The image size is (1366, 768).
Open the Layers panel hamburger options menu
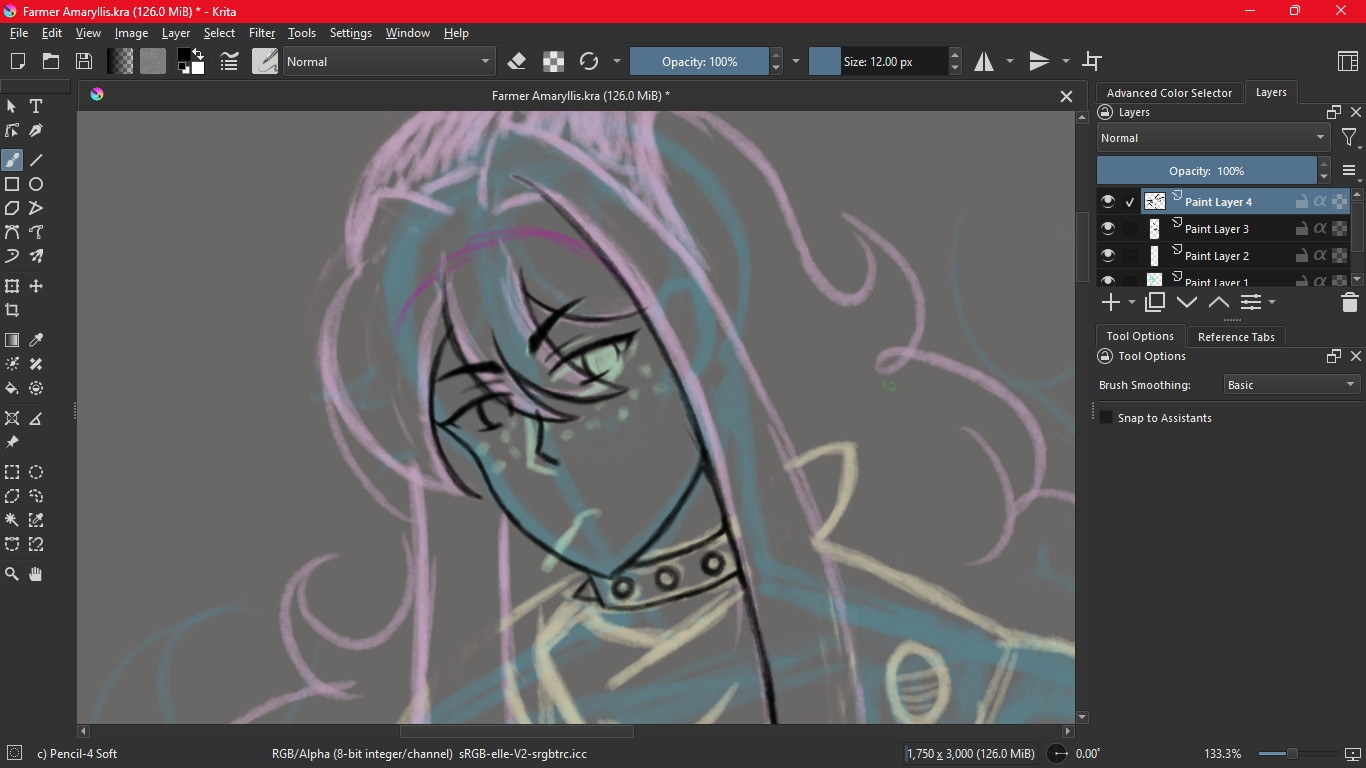pyautogui.click(x=1349, y=171)
